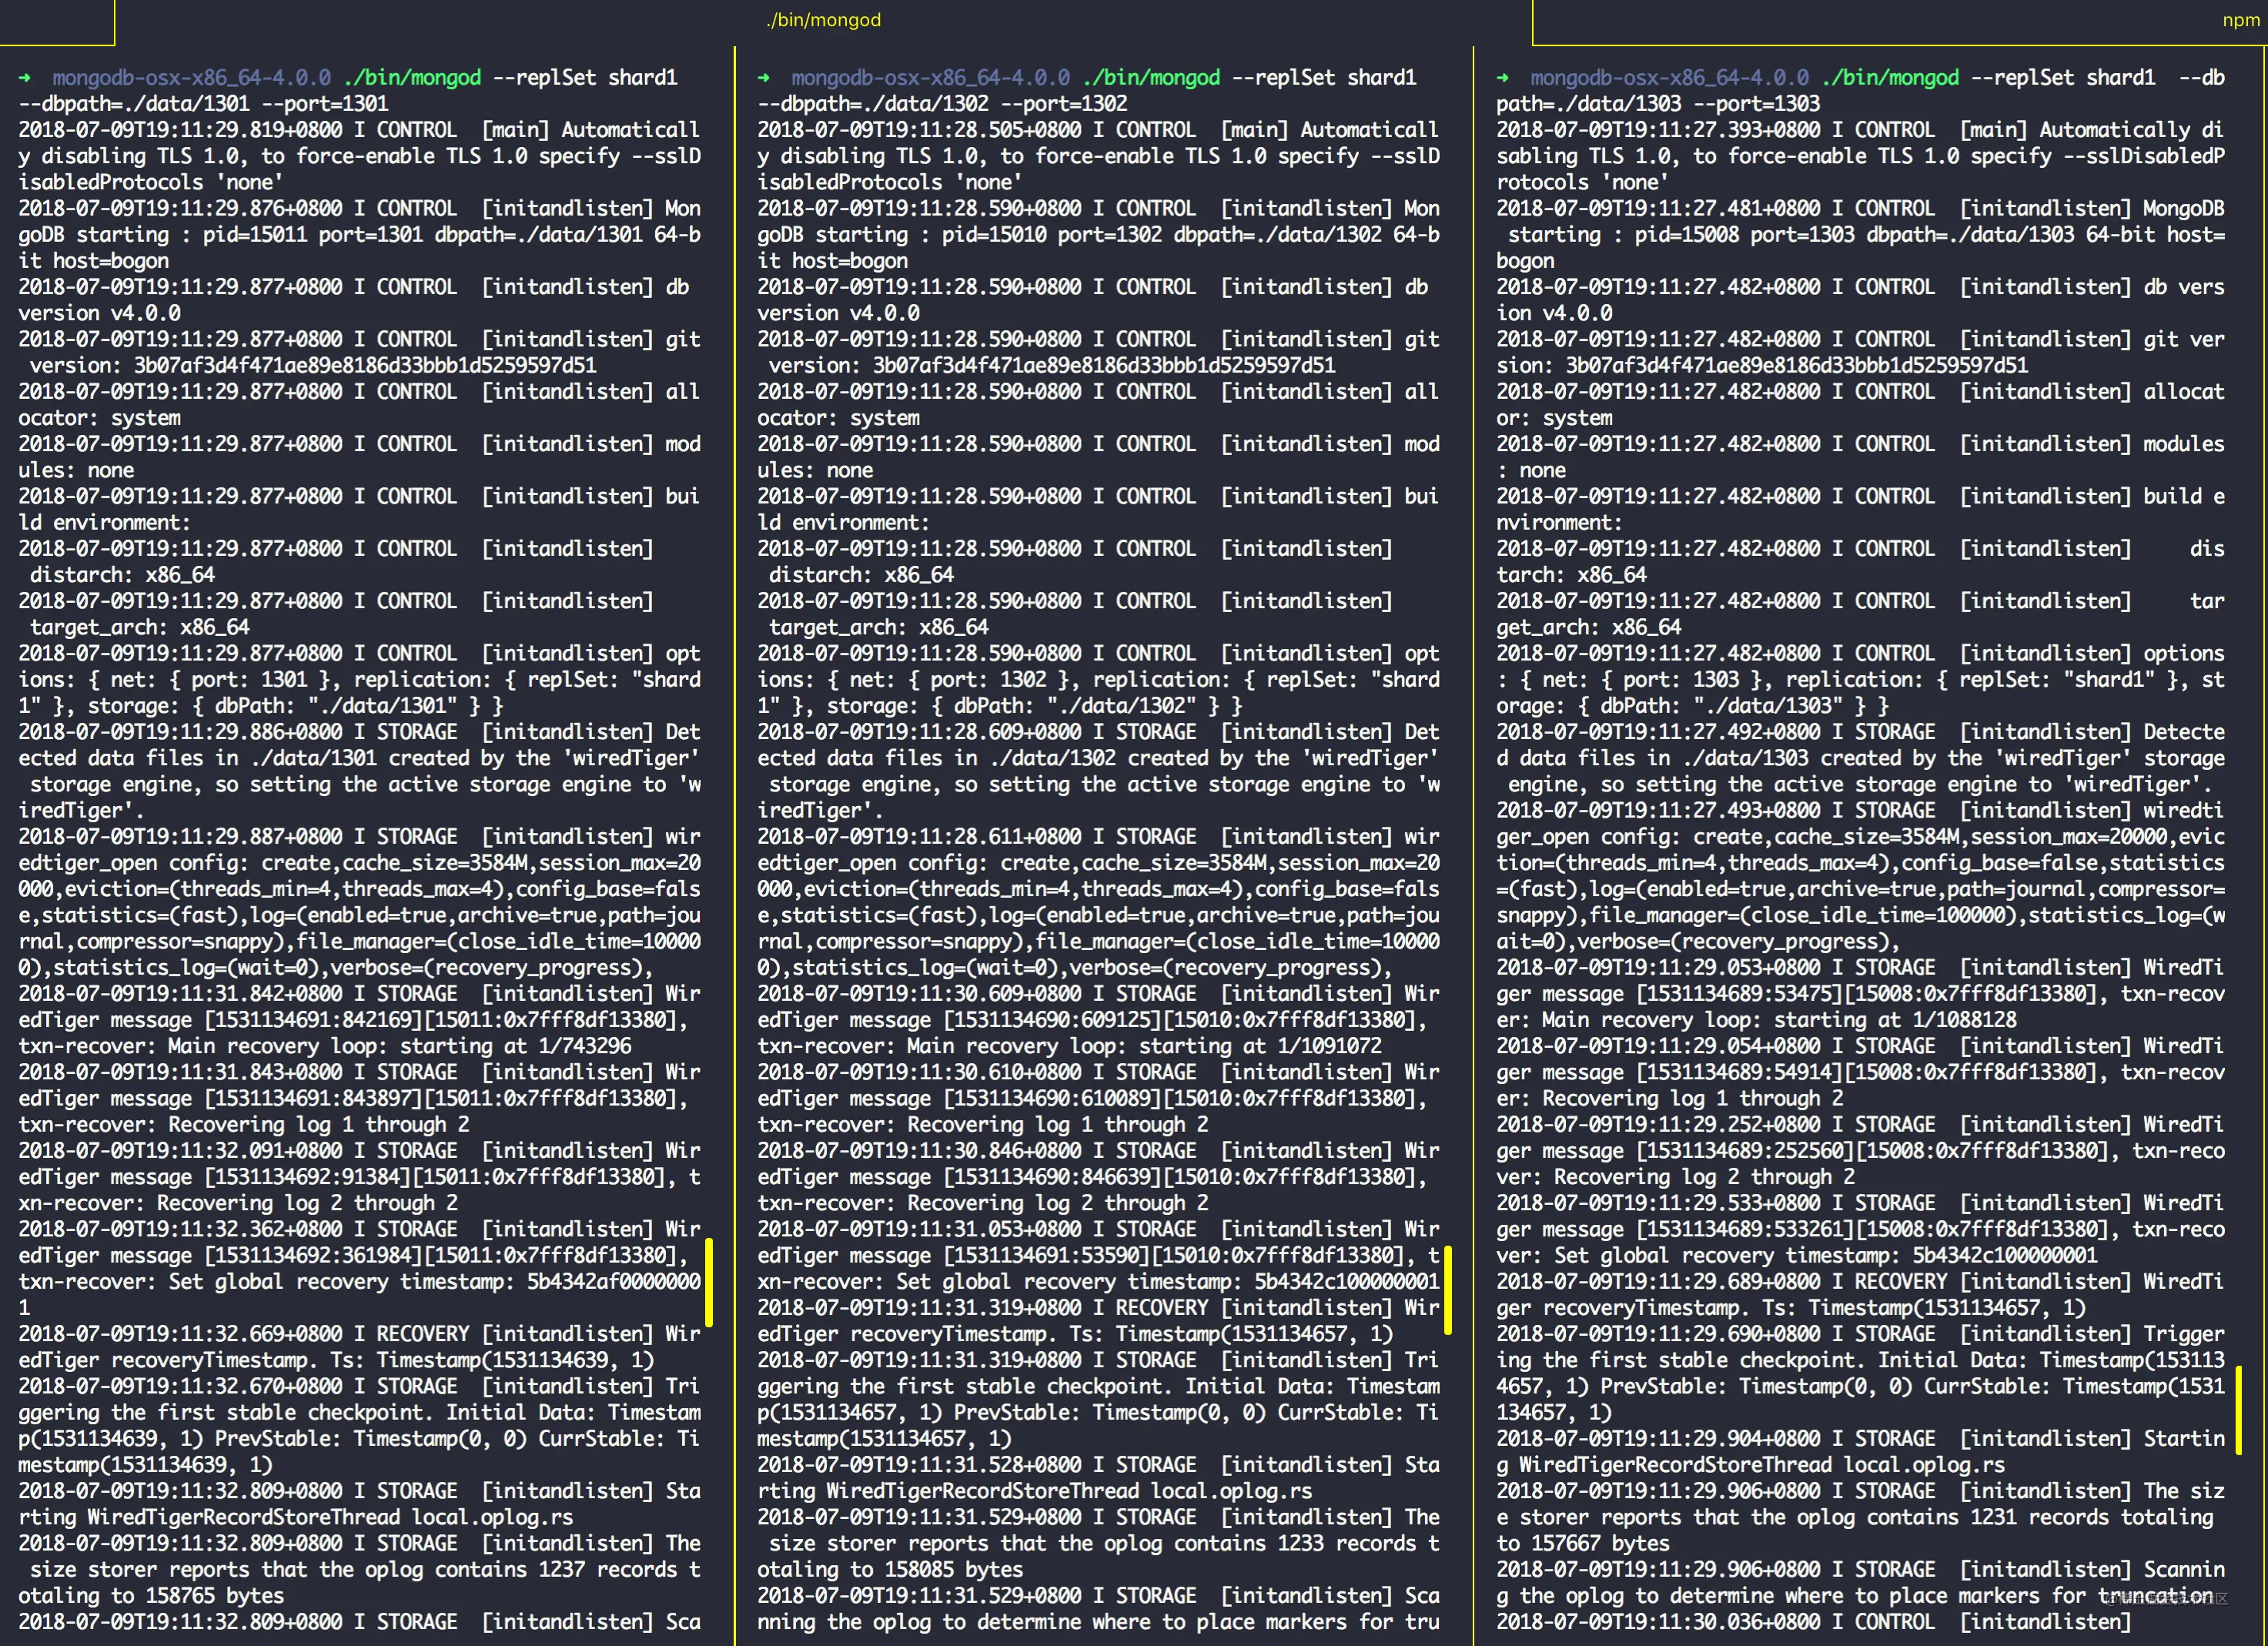The width and height of the screenshot is (2268, 1646).
Task: Click WiredTiger message id '[1531134689:53475]'
Action: [1740, 994]
